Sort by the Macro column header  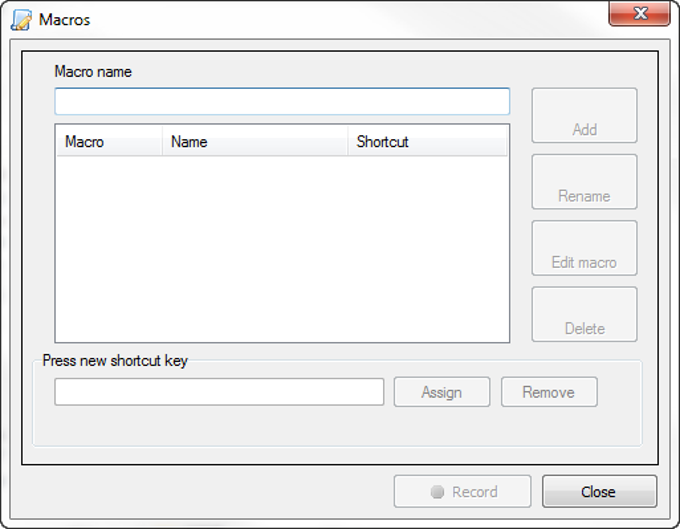tap(109, 141)
